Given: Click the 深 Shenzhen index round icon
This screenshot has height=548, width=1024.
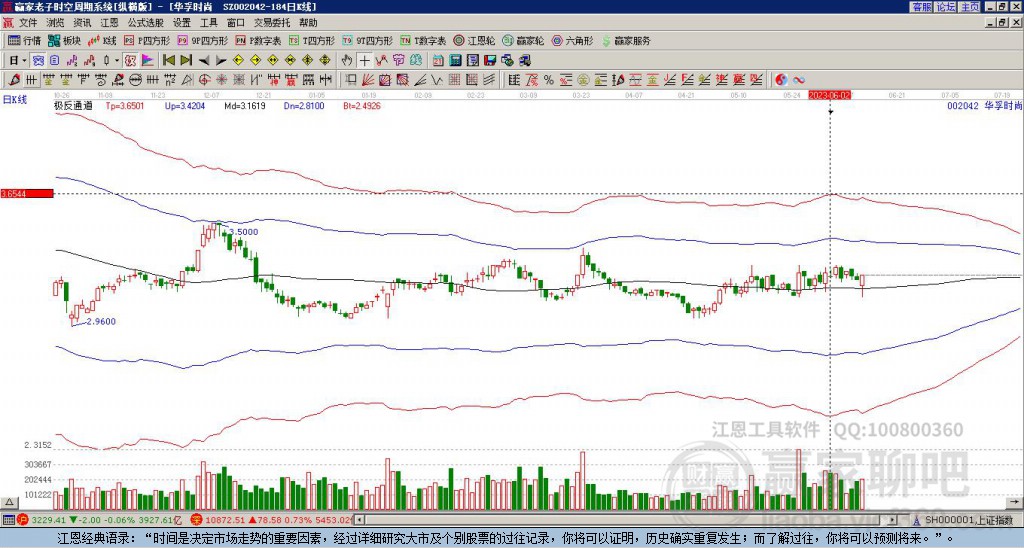Looking at the screenshot, I should [197, 520].
